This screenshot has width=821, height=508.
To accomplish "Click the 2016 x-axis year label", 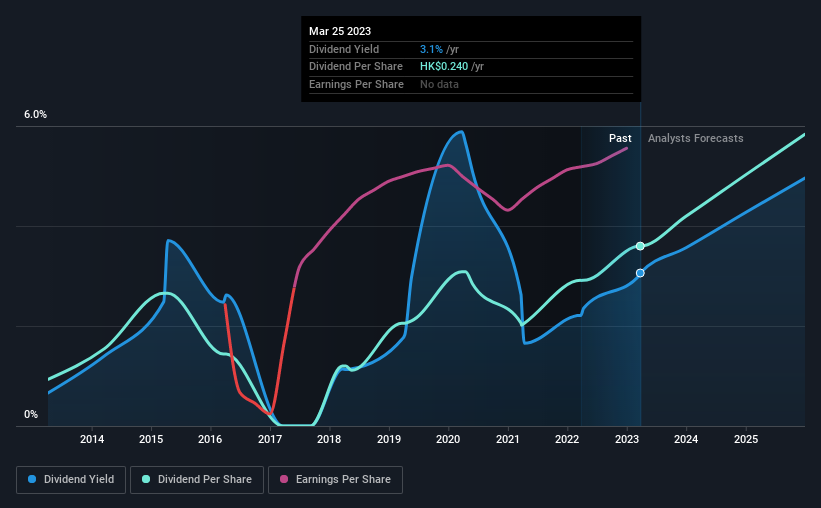I will pyautogui.click(x=210, y=439).
